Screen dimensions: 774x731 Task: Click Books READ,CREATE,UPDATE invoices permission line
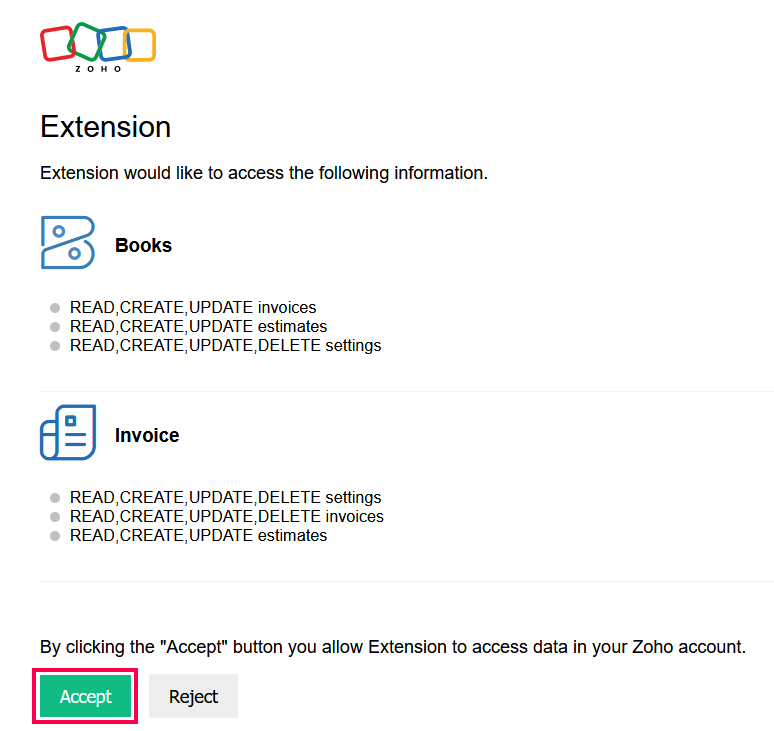click(193, 308)
